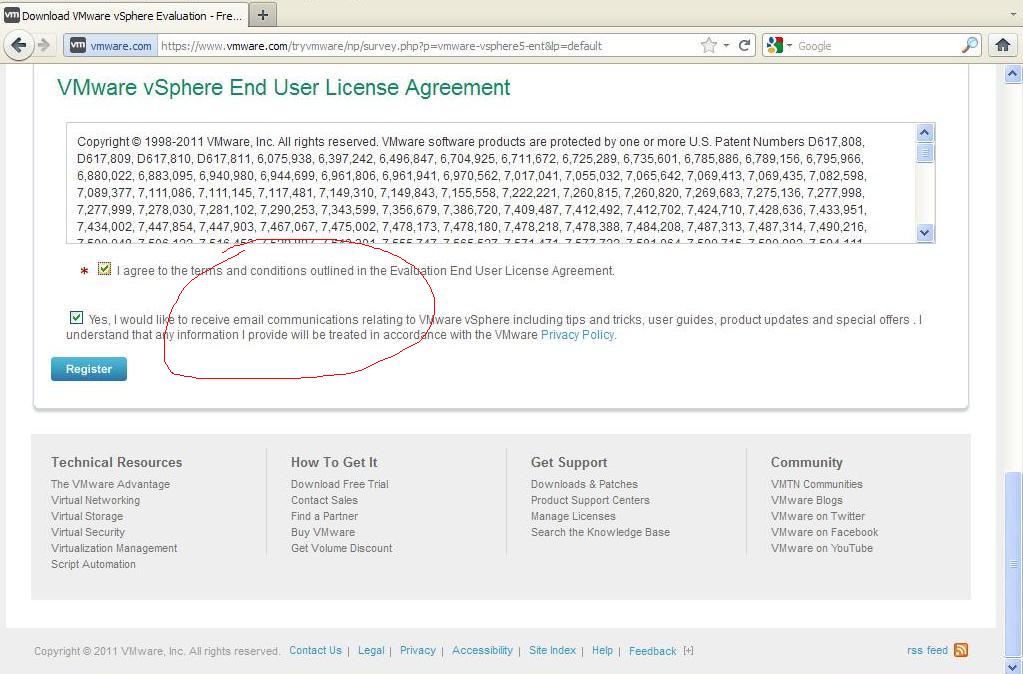
Task: Open the Privacy Policy link
Action: [x=577, y=335]
